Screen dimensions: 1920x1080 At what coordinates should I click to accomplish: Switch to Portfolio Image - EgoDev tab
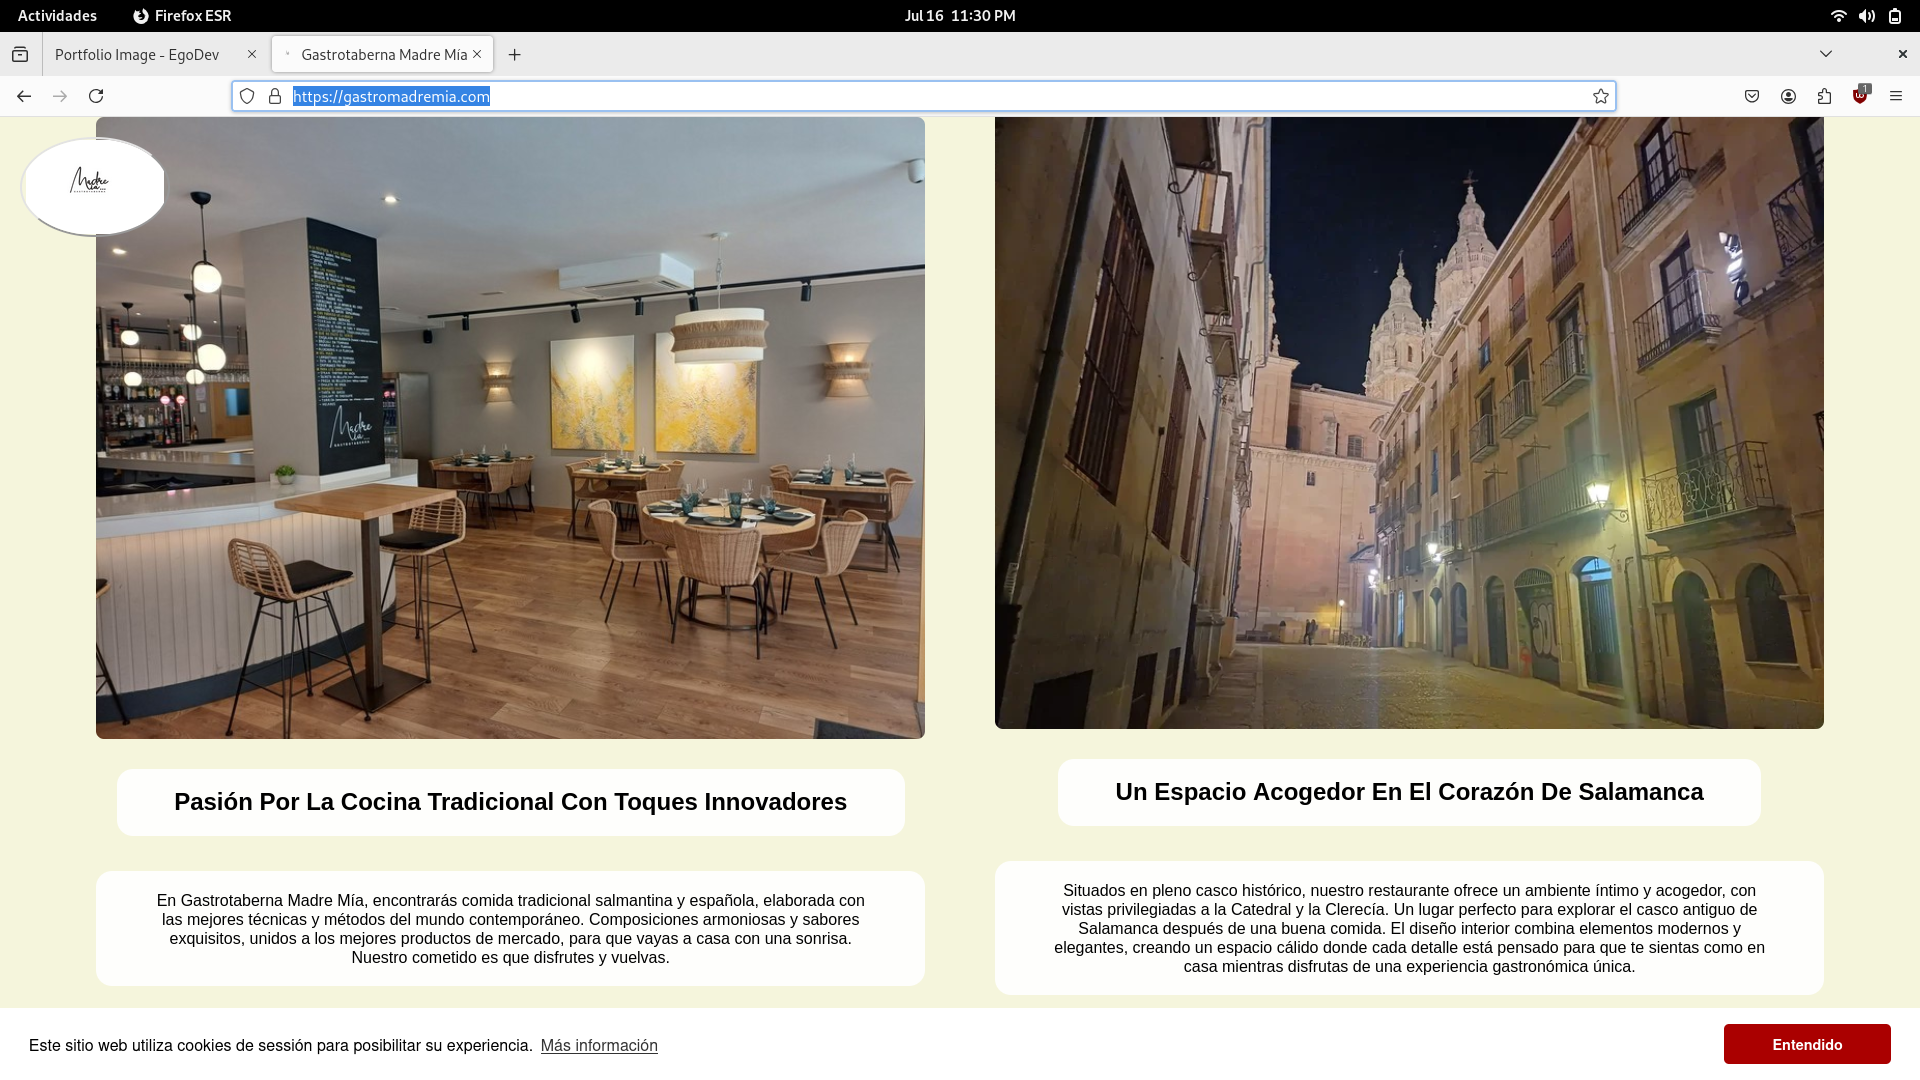[x=137, y=55]
